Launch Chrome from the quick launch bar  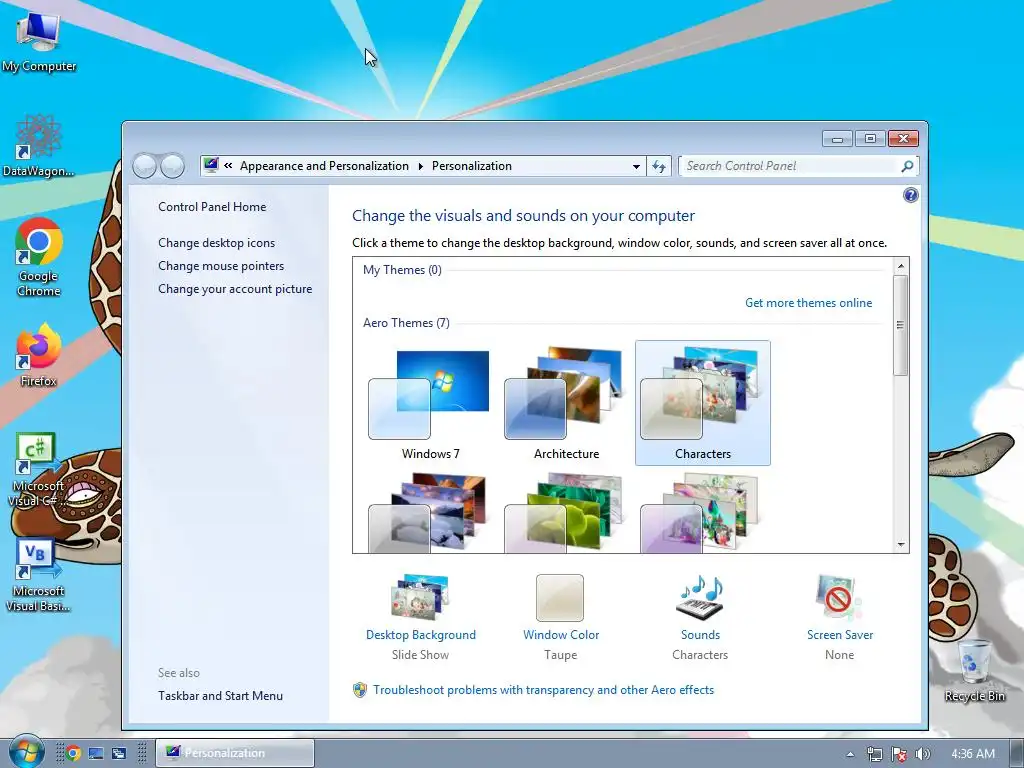[73, 753]
